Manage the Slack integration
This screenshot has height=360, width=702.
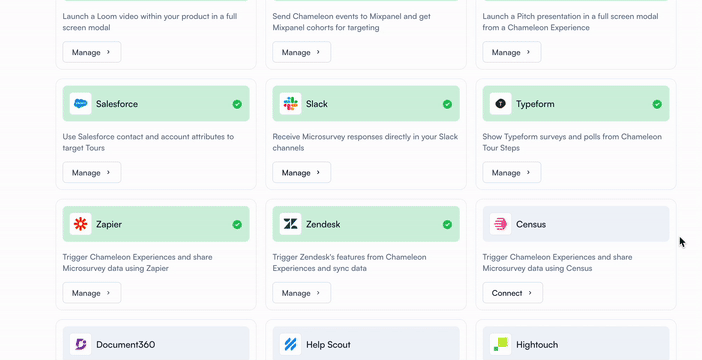(302, 172)
